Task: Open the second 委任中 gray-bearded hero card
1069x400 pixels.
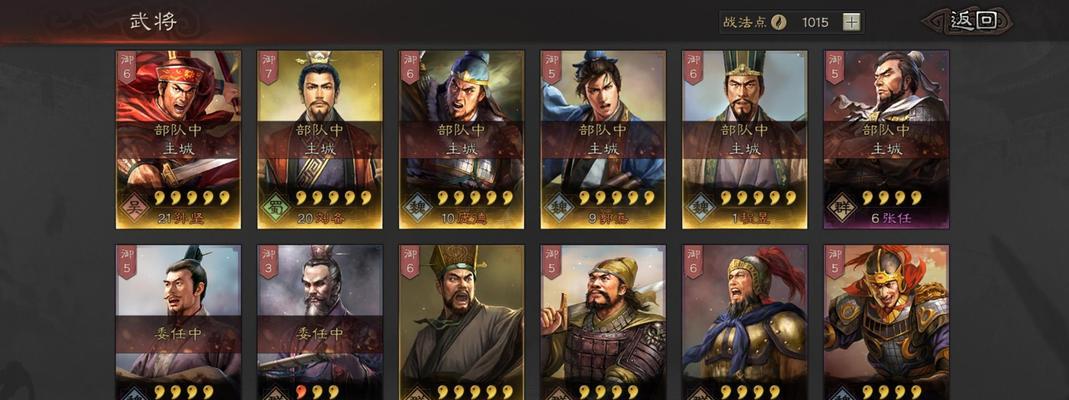Action: 320,322
